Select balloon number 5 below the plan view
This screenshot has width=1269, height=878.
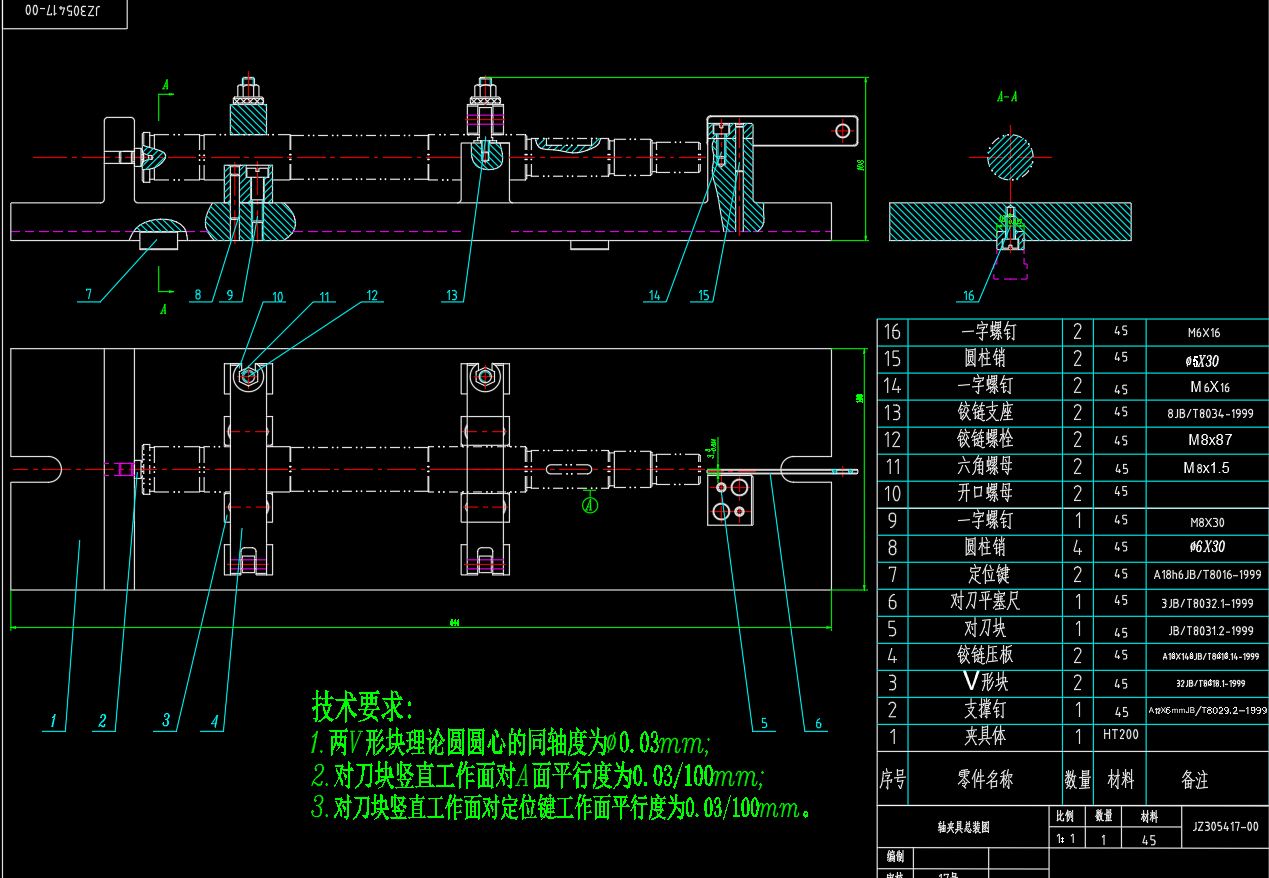point(763,723)
